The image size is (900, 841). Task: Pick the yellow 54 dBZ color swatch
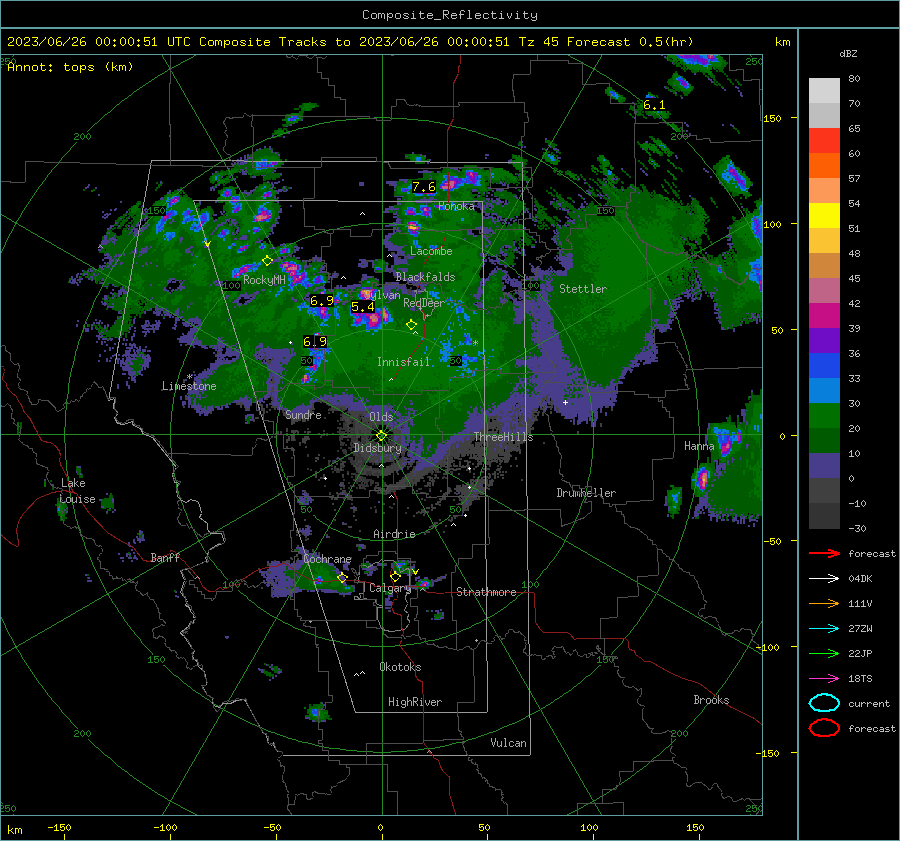click(824, 215)
